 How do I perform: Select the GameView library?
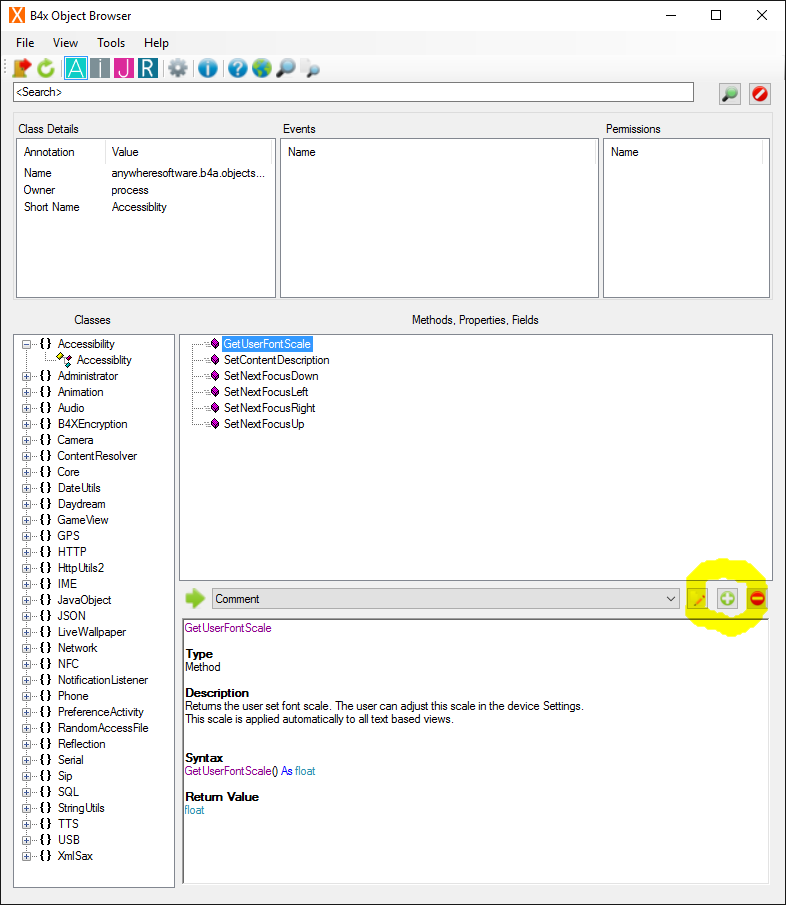pyautogui.click(x=83, y=520)
